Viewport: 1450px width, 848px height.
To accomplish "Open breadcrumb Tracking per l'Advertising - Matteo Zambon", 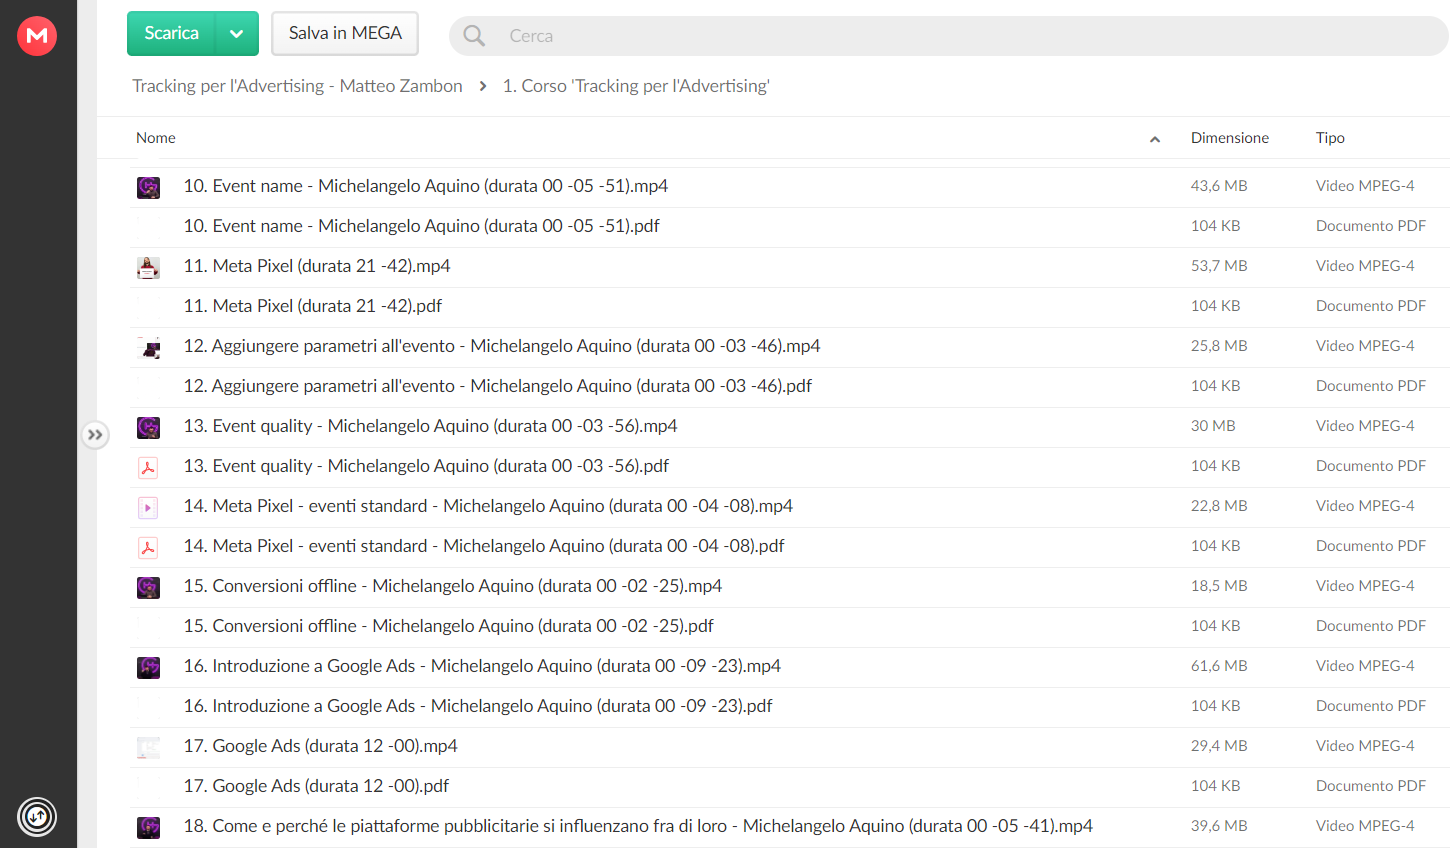I will (297, 86).
